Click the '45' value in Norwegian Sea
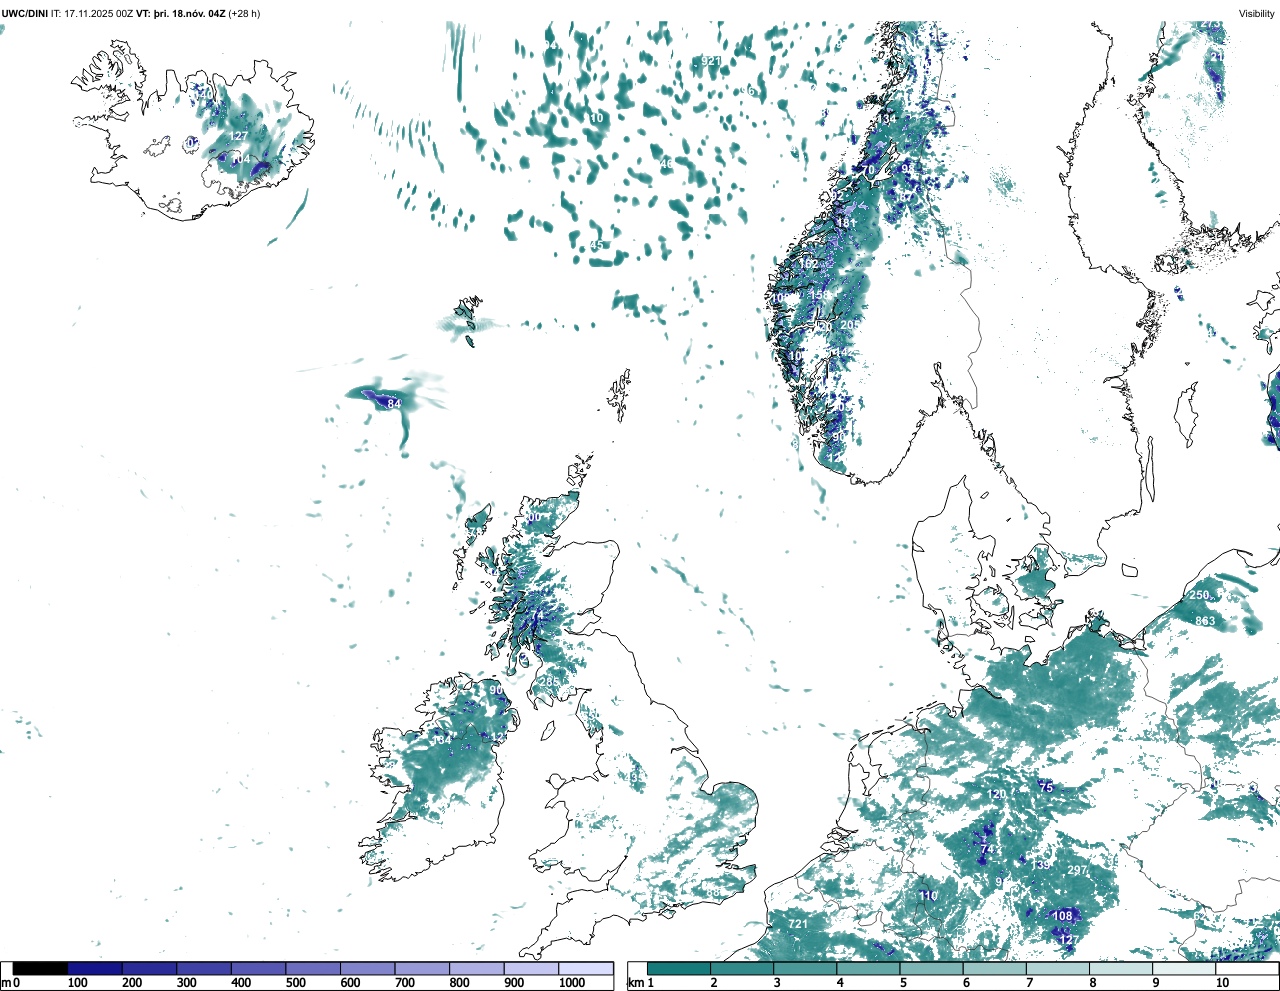 point(597,245)
